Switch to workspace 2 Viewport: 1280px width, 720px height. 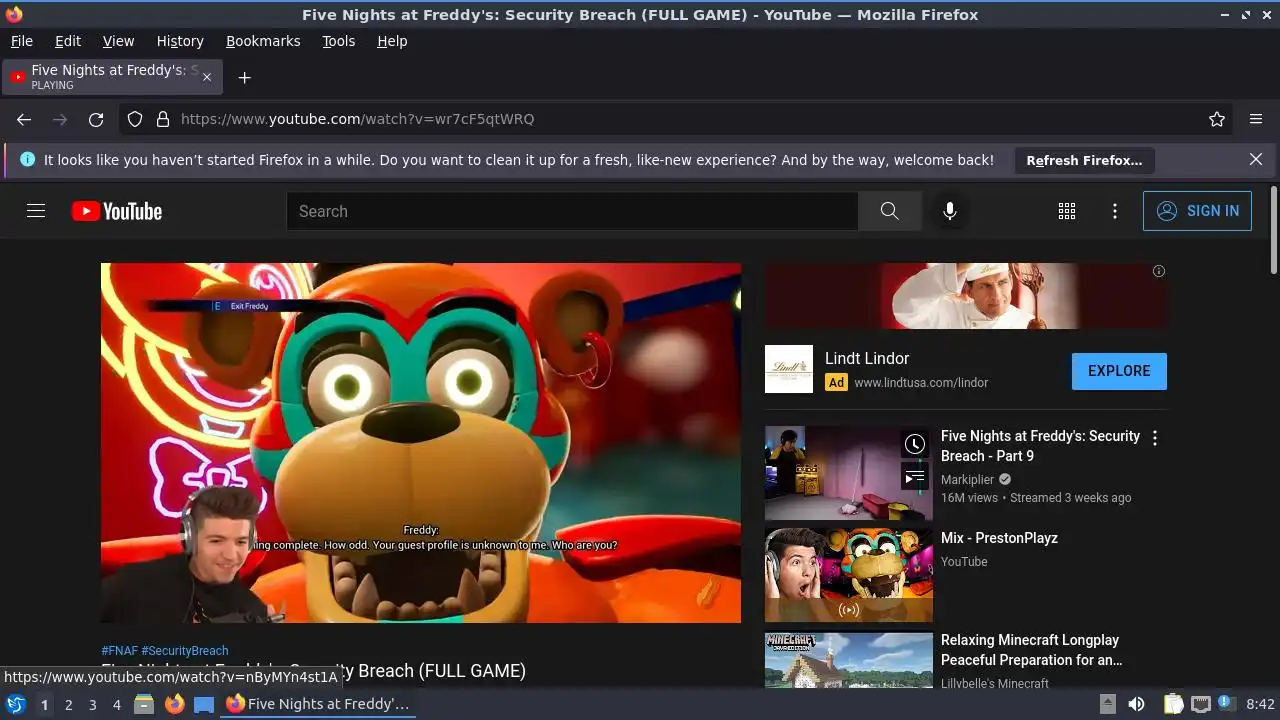point(68,704)
